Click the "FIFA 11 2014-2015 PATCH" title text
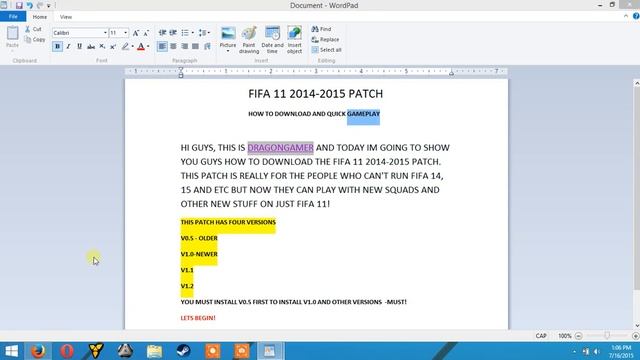The width and height of the screenshot is (640, 360). pyautogui.click(x=316, y=94)
